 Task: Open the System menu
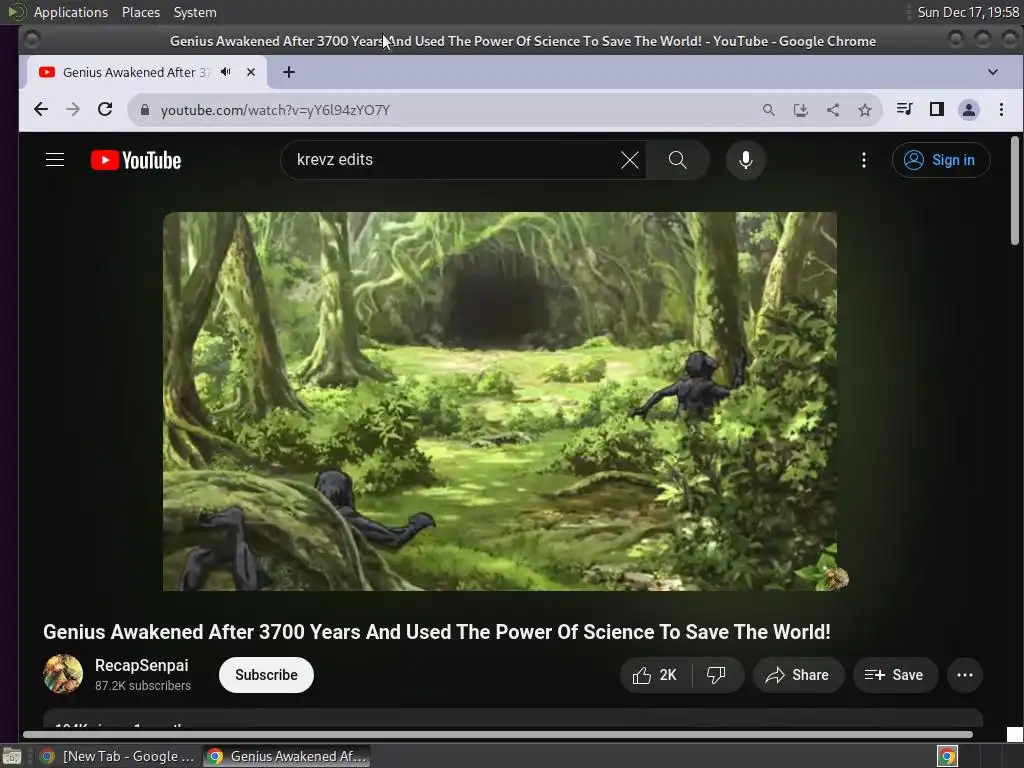[195, 12]
